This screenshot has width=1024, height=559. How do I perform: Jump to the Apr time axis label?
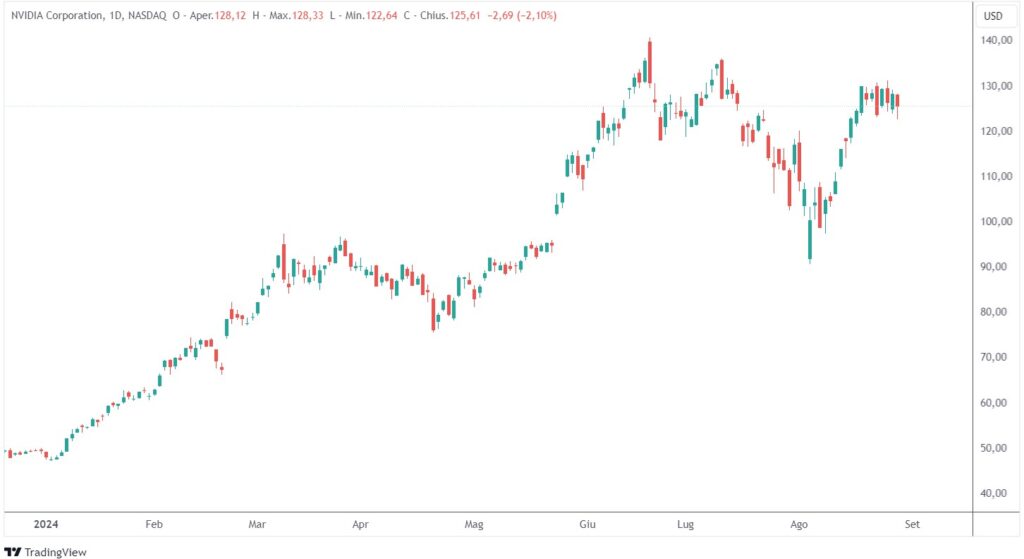point(361,523)
